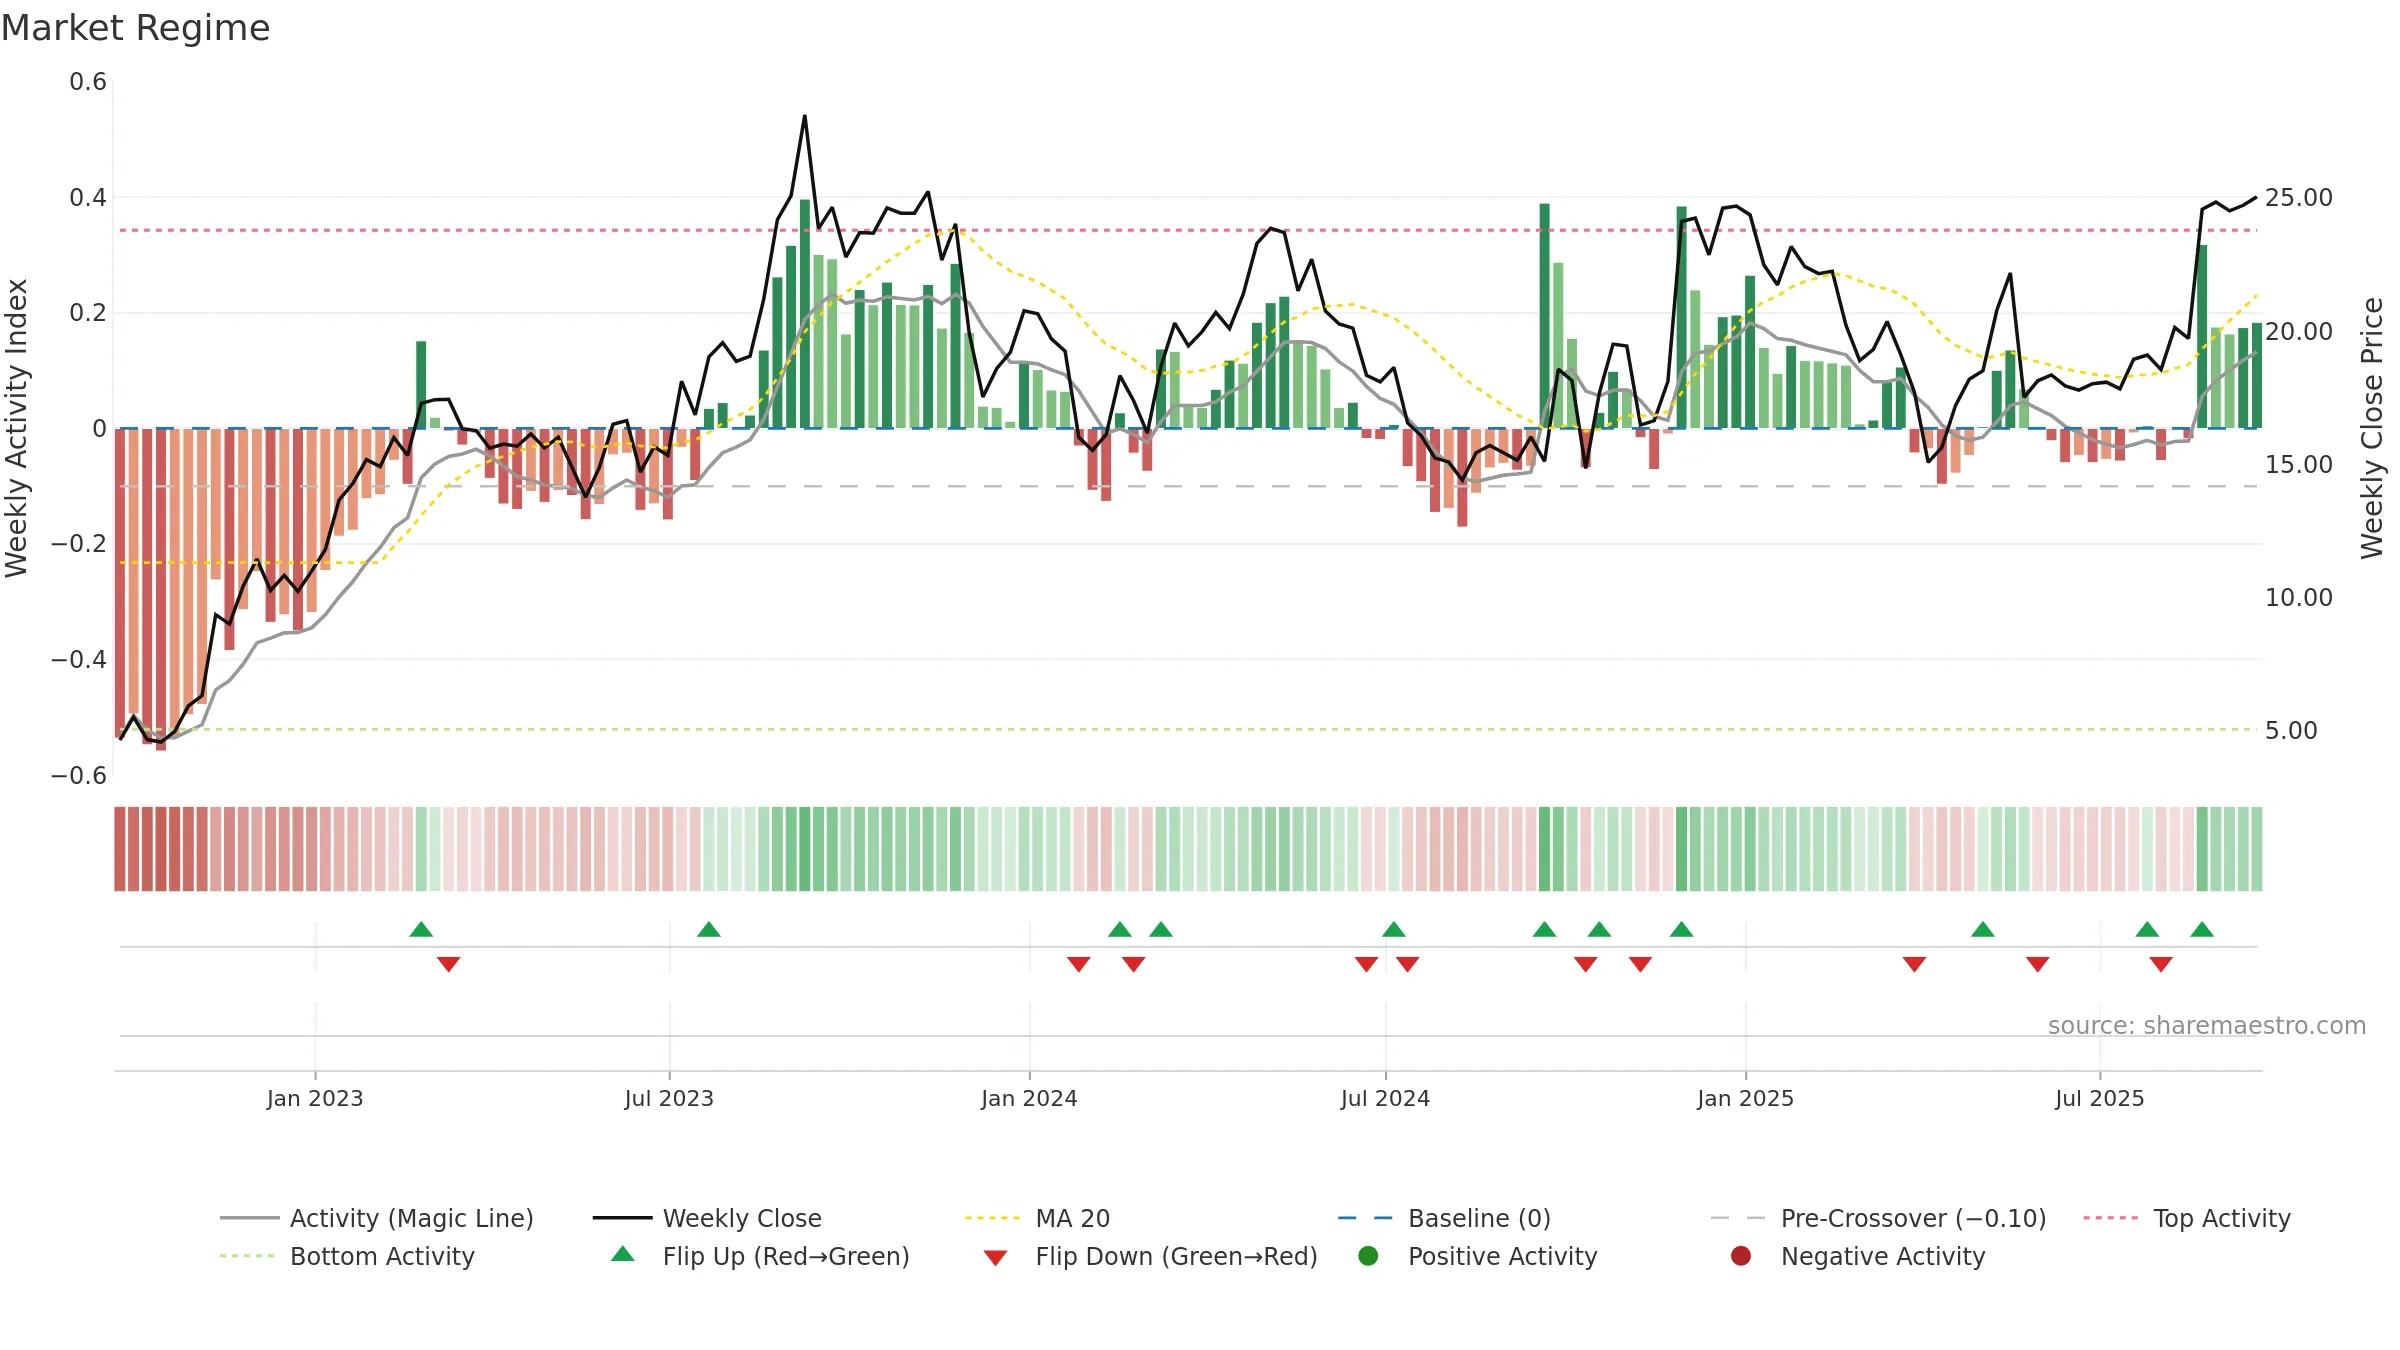2400x1350 pixels.
Task: Click the 0.6 activity axis label
Action: coord(88,82)
